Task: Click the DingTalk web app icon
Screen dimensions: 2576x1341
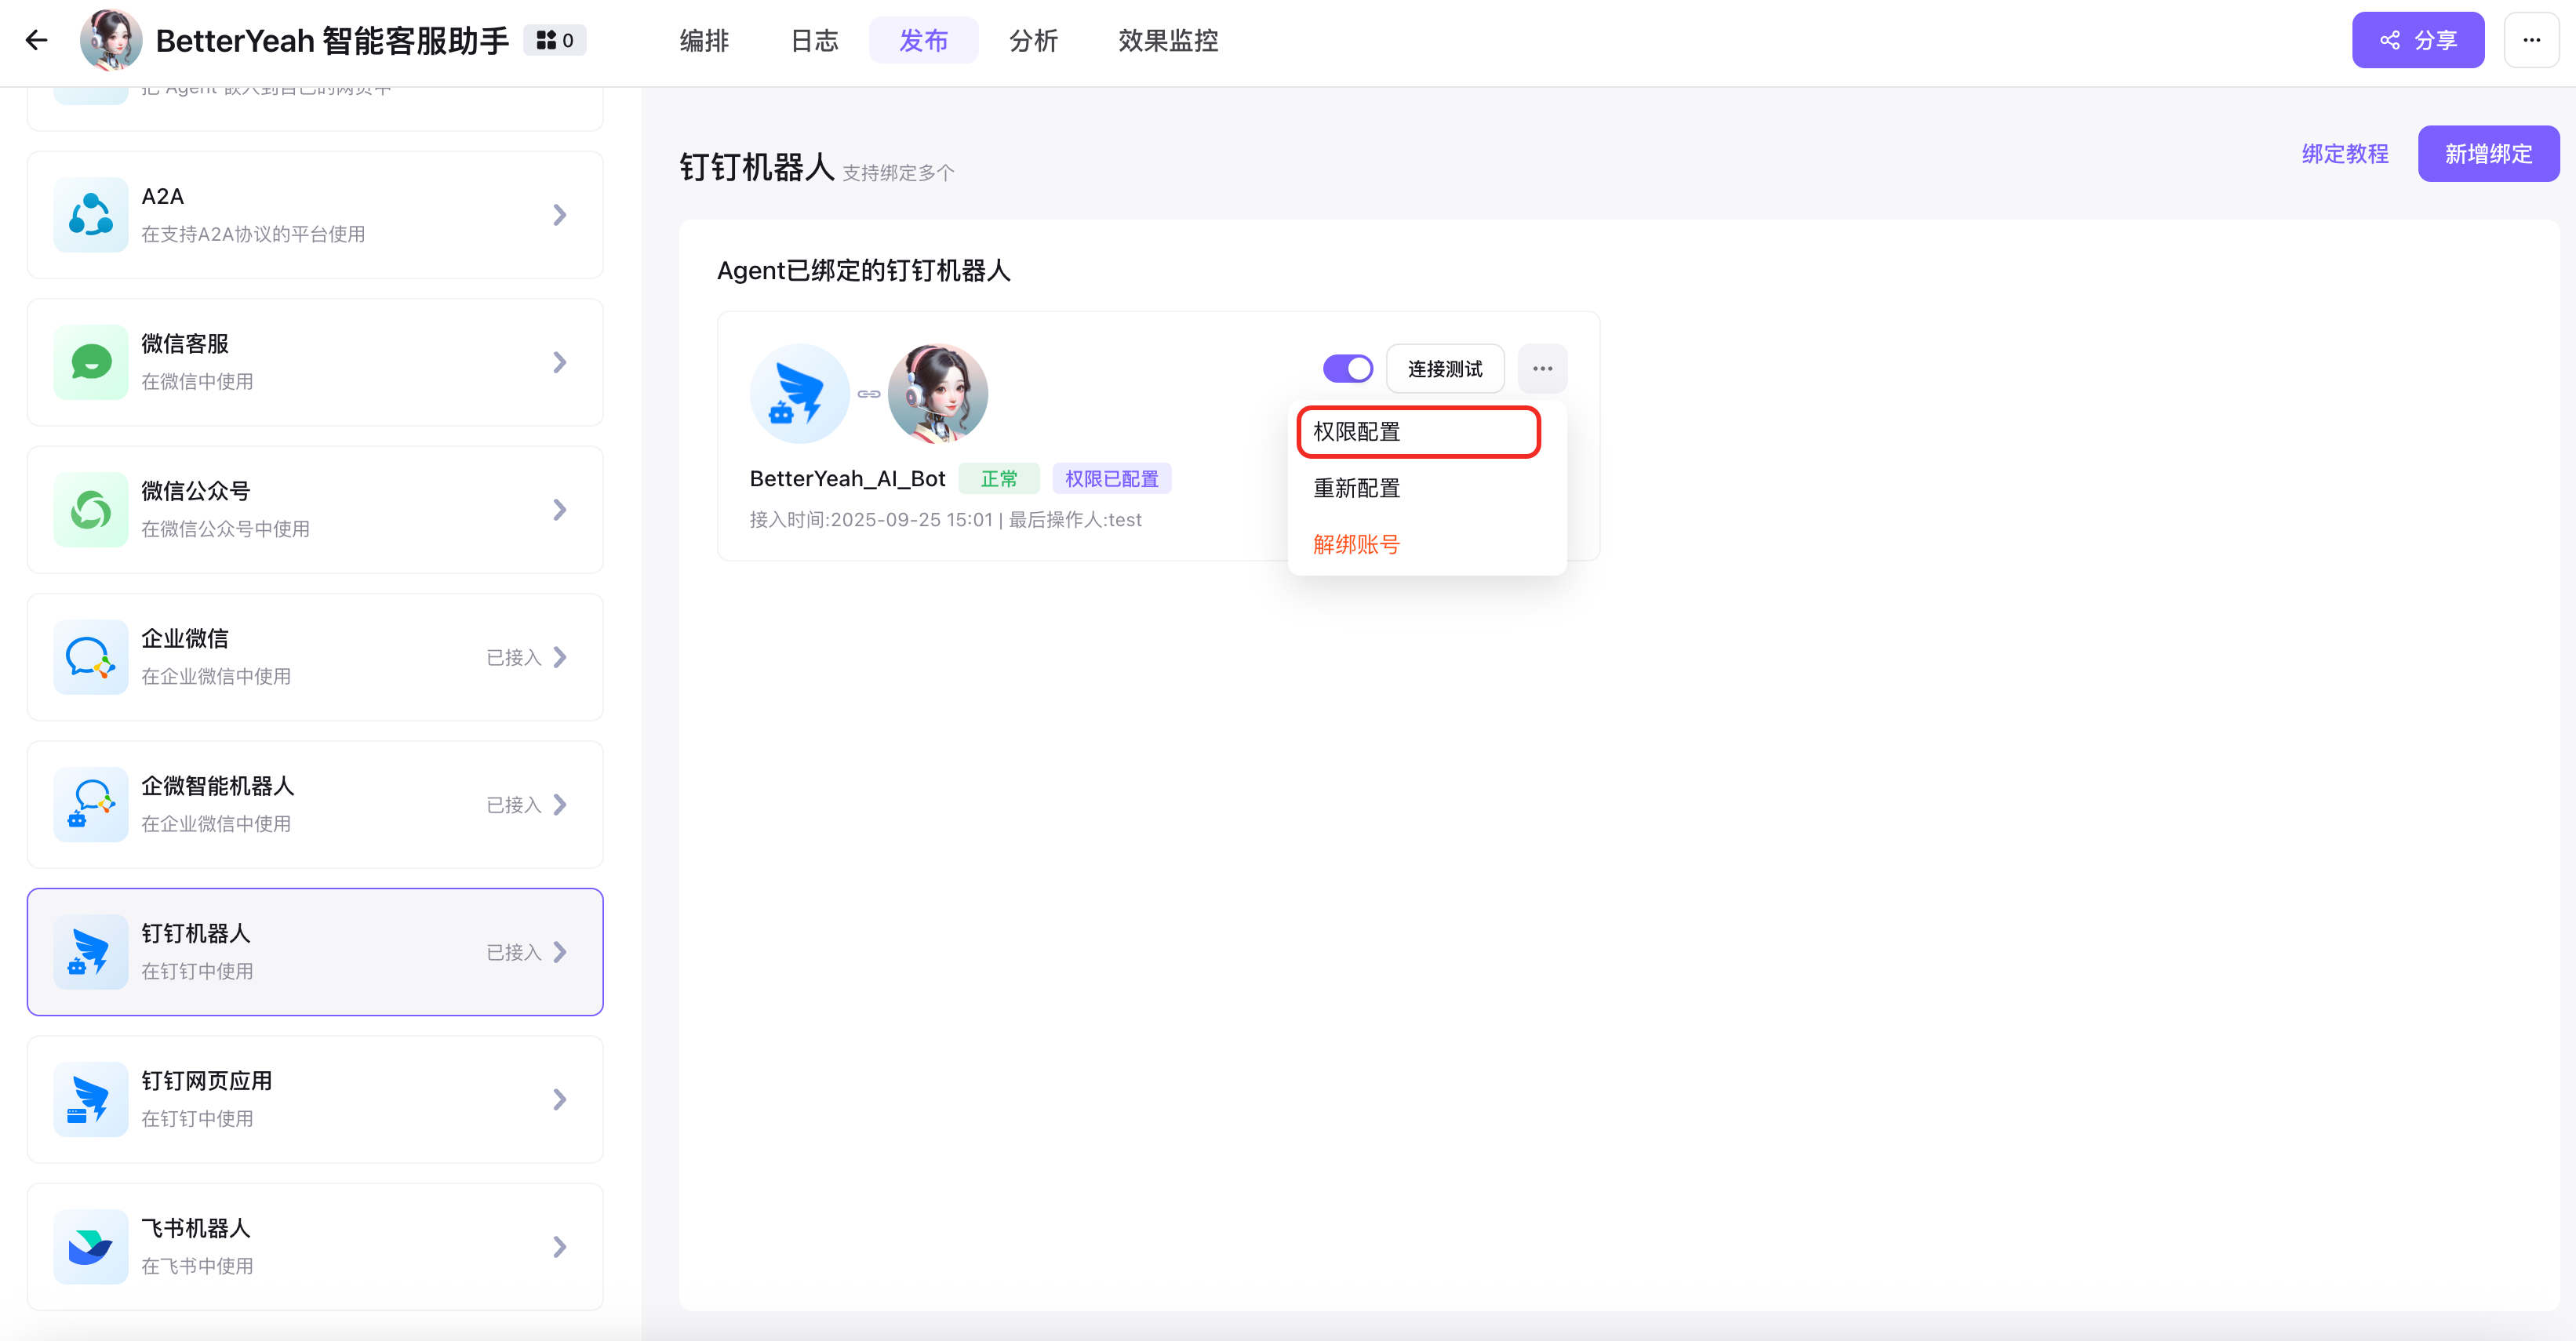Action: coord(90,1100)
